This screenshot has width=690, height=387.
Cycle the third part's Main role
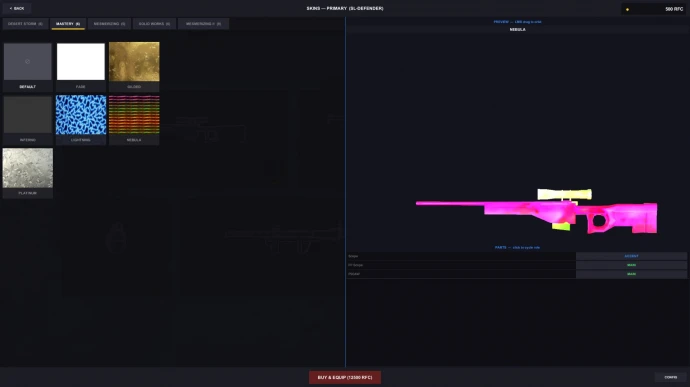click(631, 274)
